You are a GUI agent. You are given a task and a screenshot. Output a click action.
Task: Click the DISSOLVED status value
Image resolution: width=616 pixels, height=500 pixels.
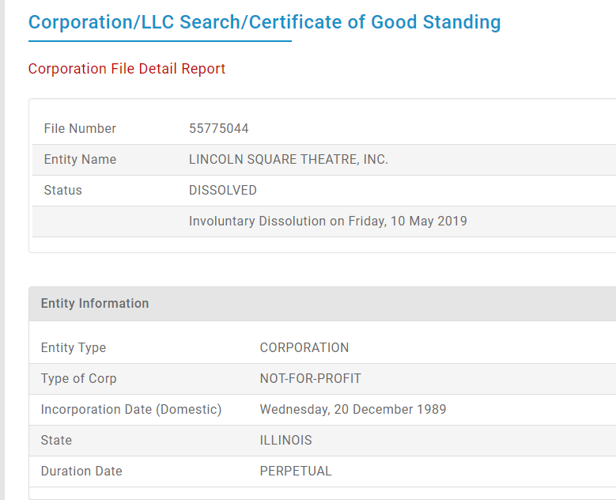pos(223,190)
